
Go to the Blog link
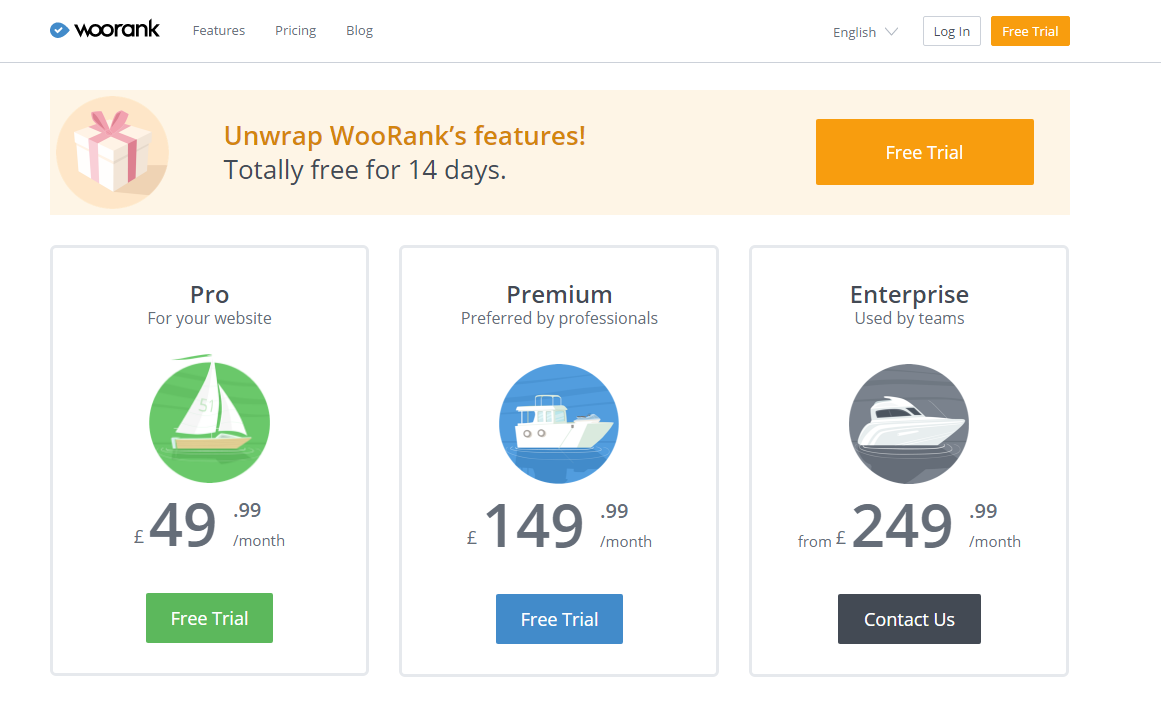pos(359,30)
